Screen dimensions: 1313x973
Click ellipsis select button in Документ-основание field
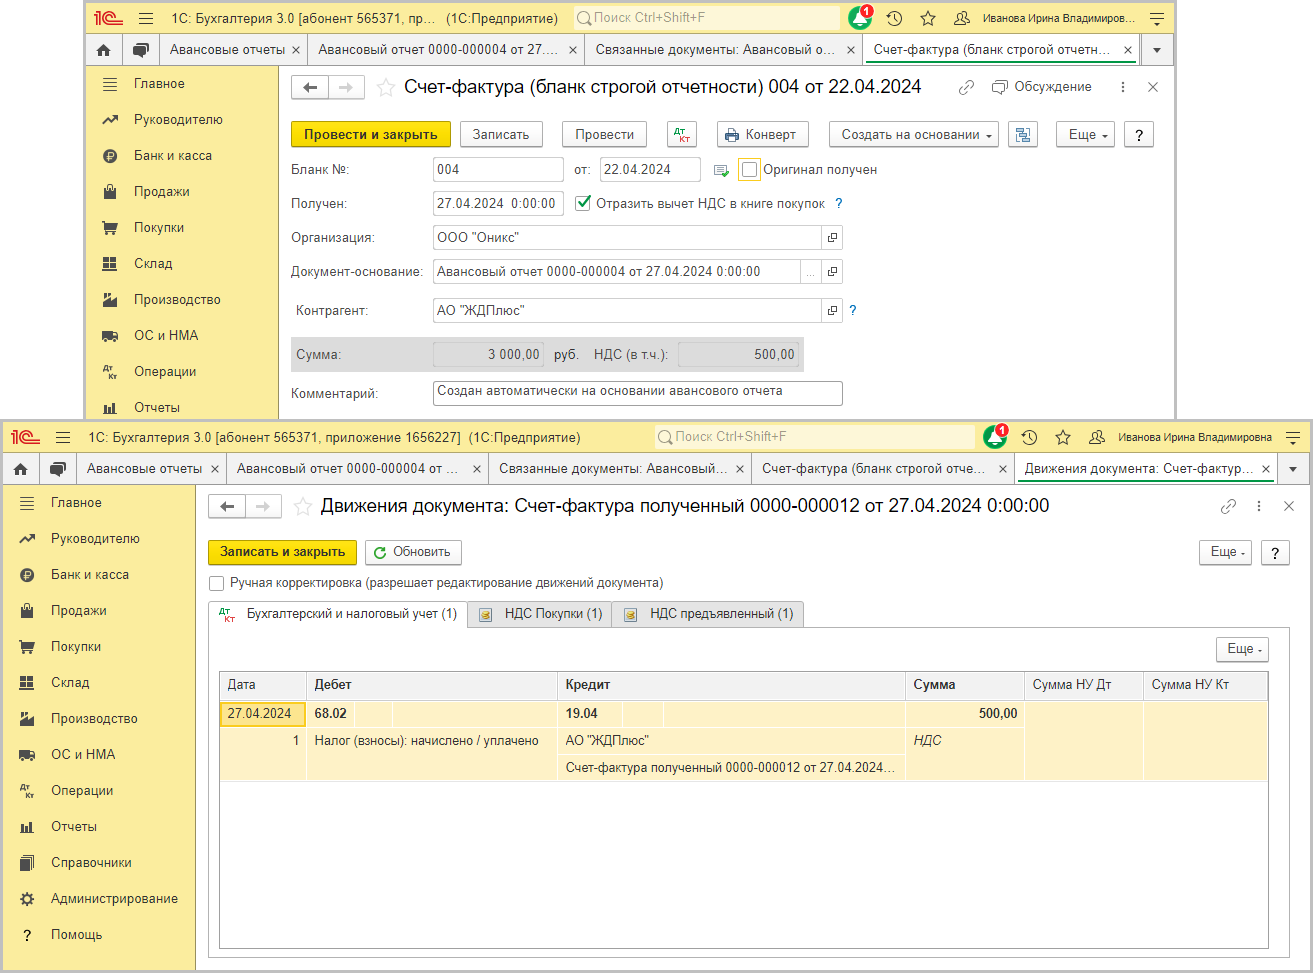811,272
